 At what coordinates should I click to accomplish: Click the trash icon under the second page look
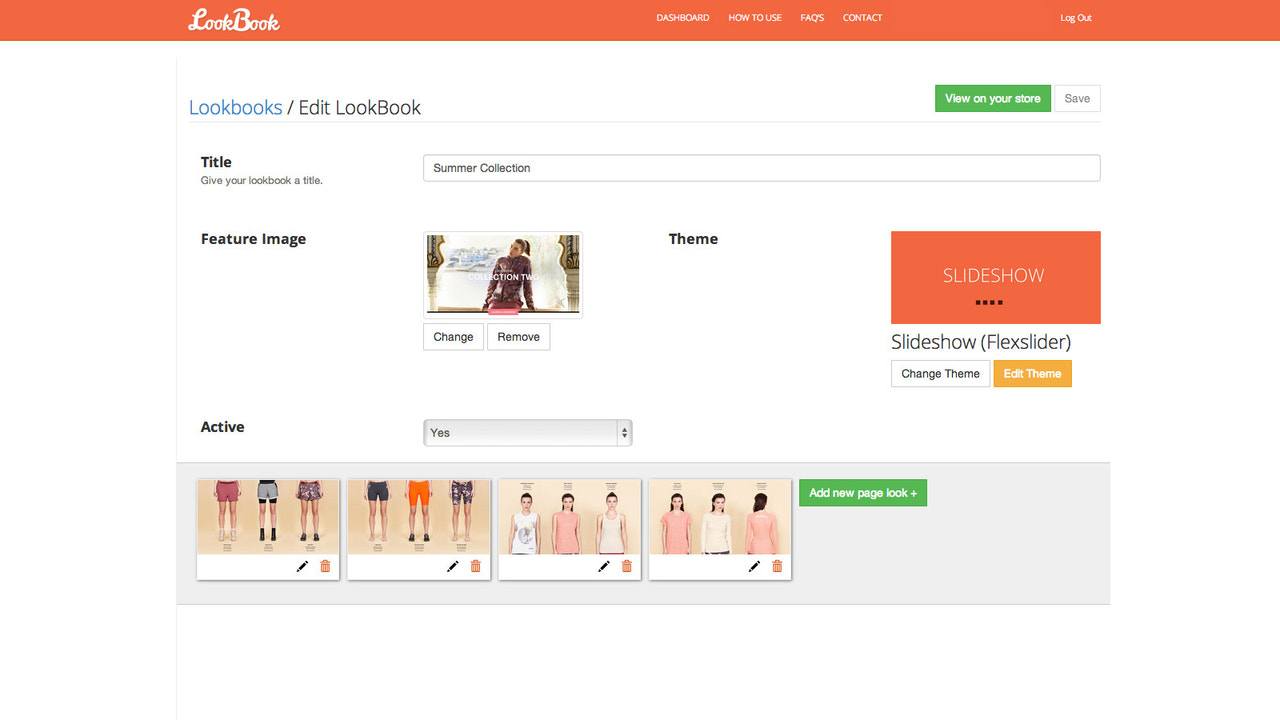click(x=476, y=565)
